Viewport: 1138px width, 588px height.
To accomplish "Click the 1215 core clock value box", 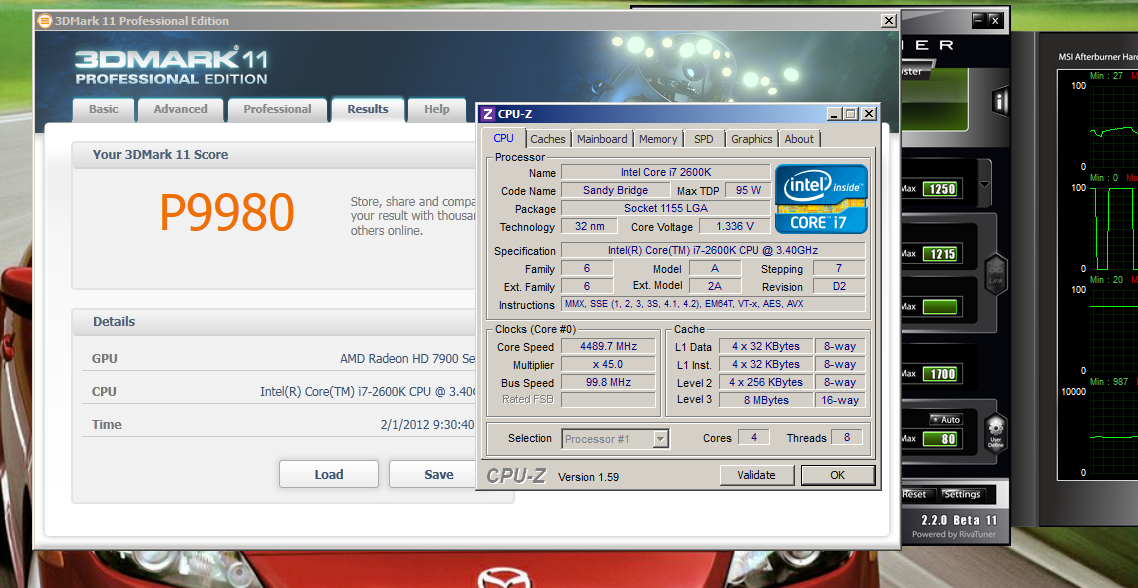I will [940, 254].
